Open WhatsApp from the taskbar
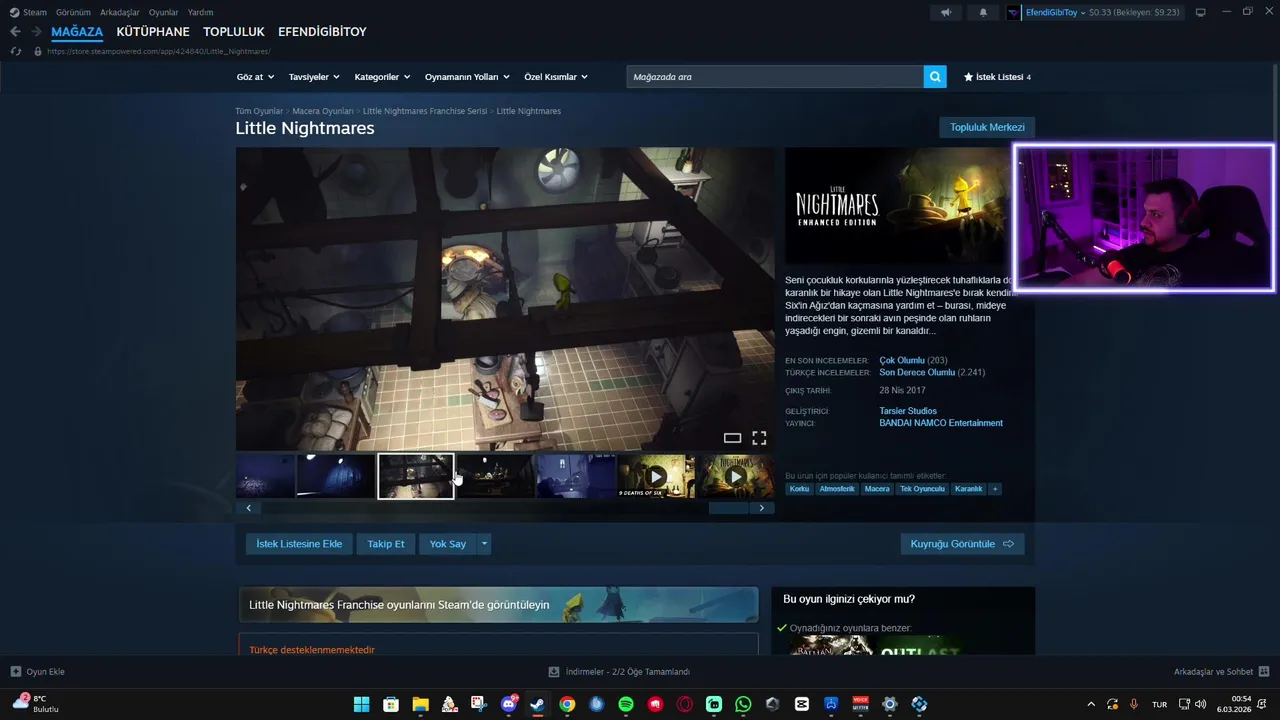This screenshot has width=1280, height=720. 743,704
